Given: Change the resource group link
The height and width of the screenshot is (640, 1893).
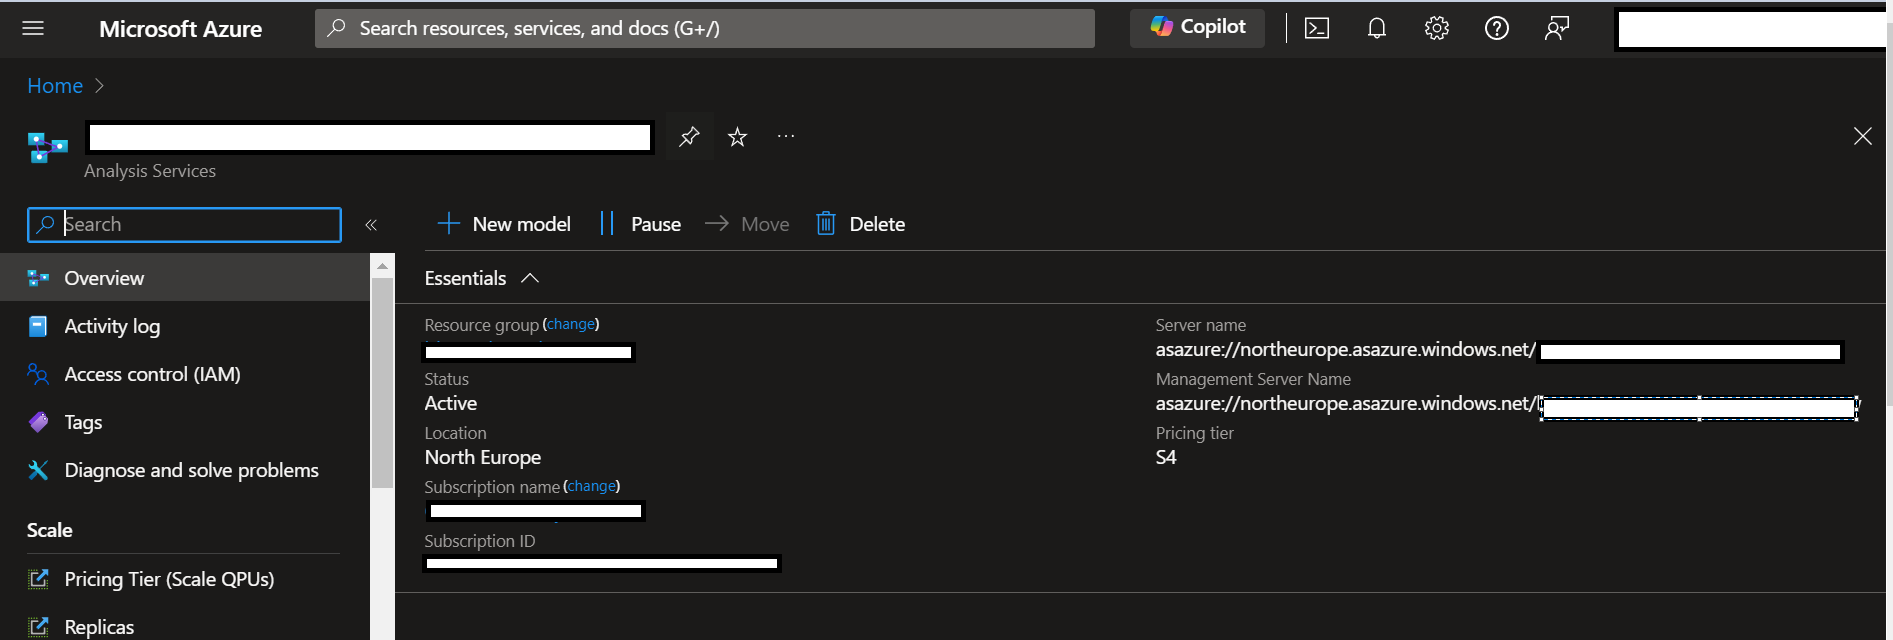Looking at the screenshot, I should [x=571, y=324].
